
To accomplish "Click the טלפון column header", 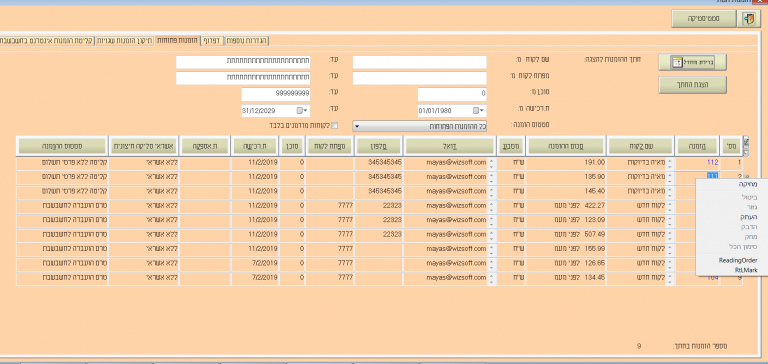I will (x=379, y=146).
